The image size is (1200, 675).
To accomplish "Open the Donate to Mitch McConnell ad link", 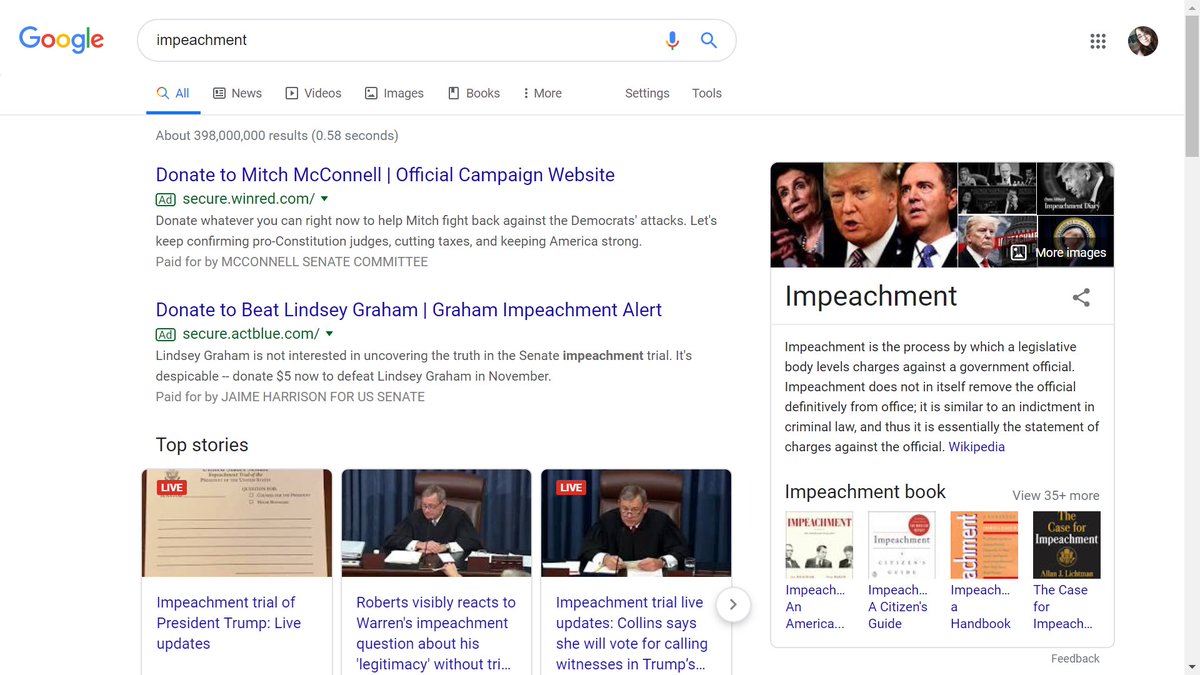I will click(385, 175).
